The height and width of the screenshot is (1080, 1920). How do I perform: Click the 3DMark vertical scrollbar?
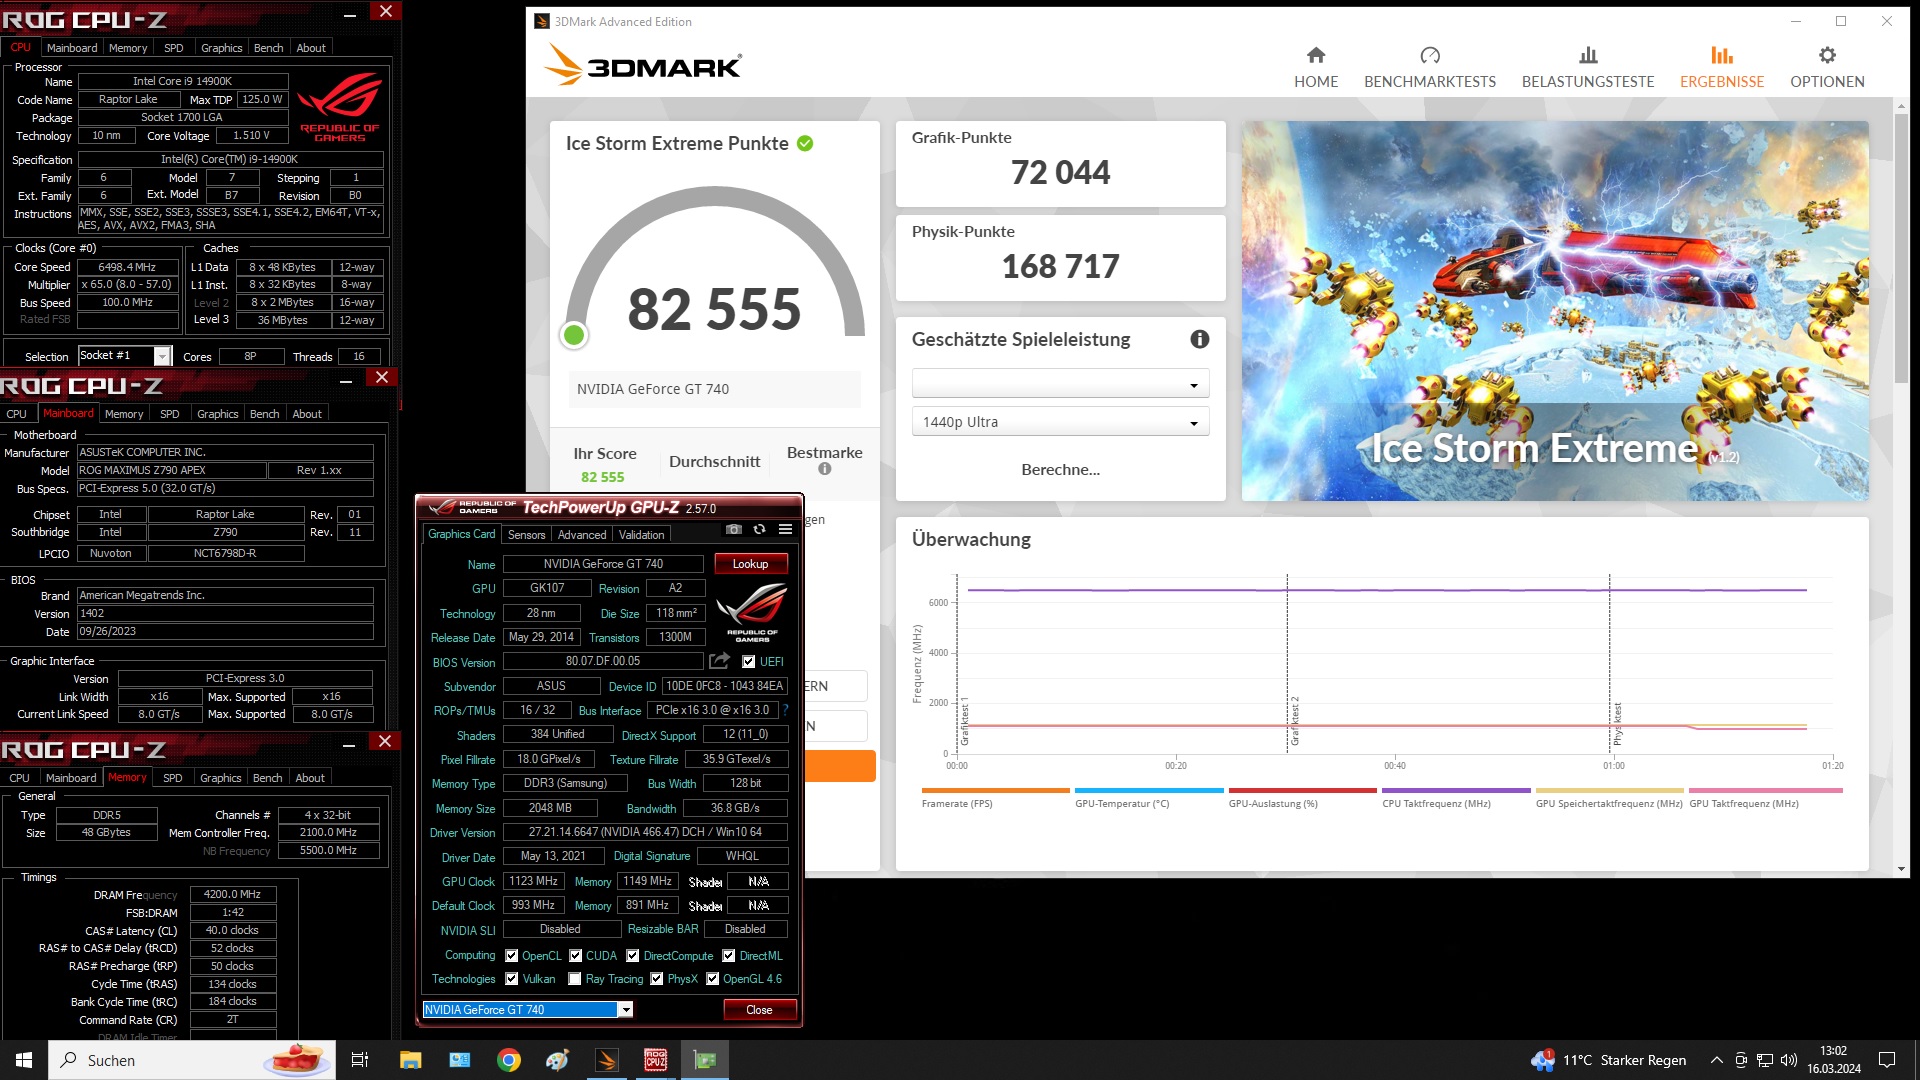click(1901, 250)
